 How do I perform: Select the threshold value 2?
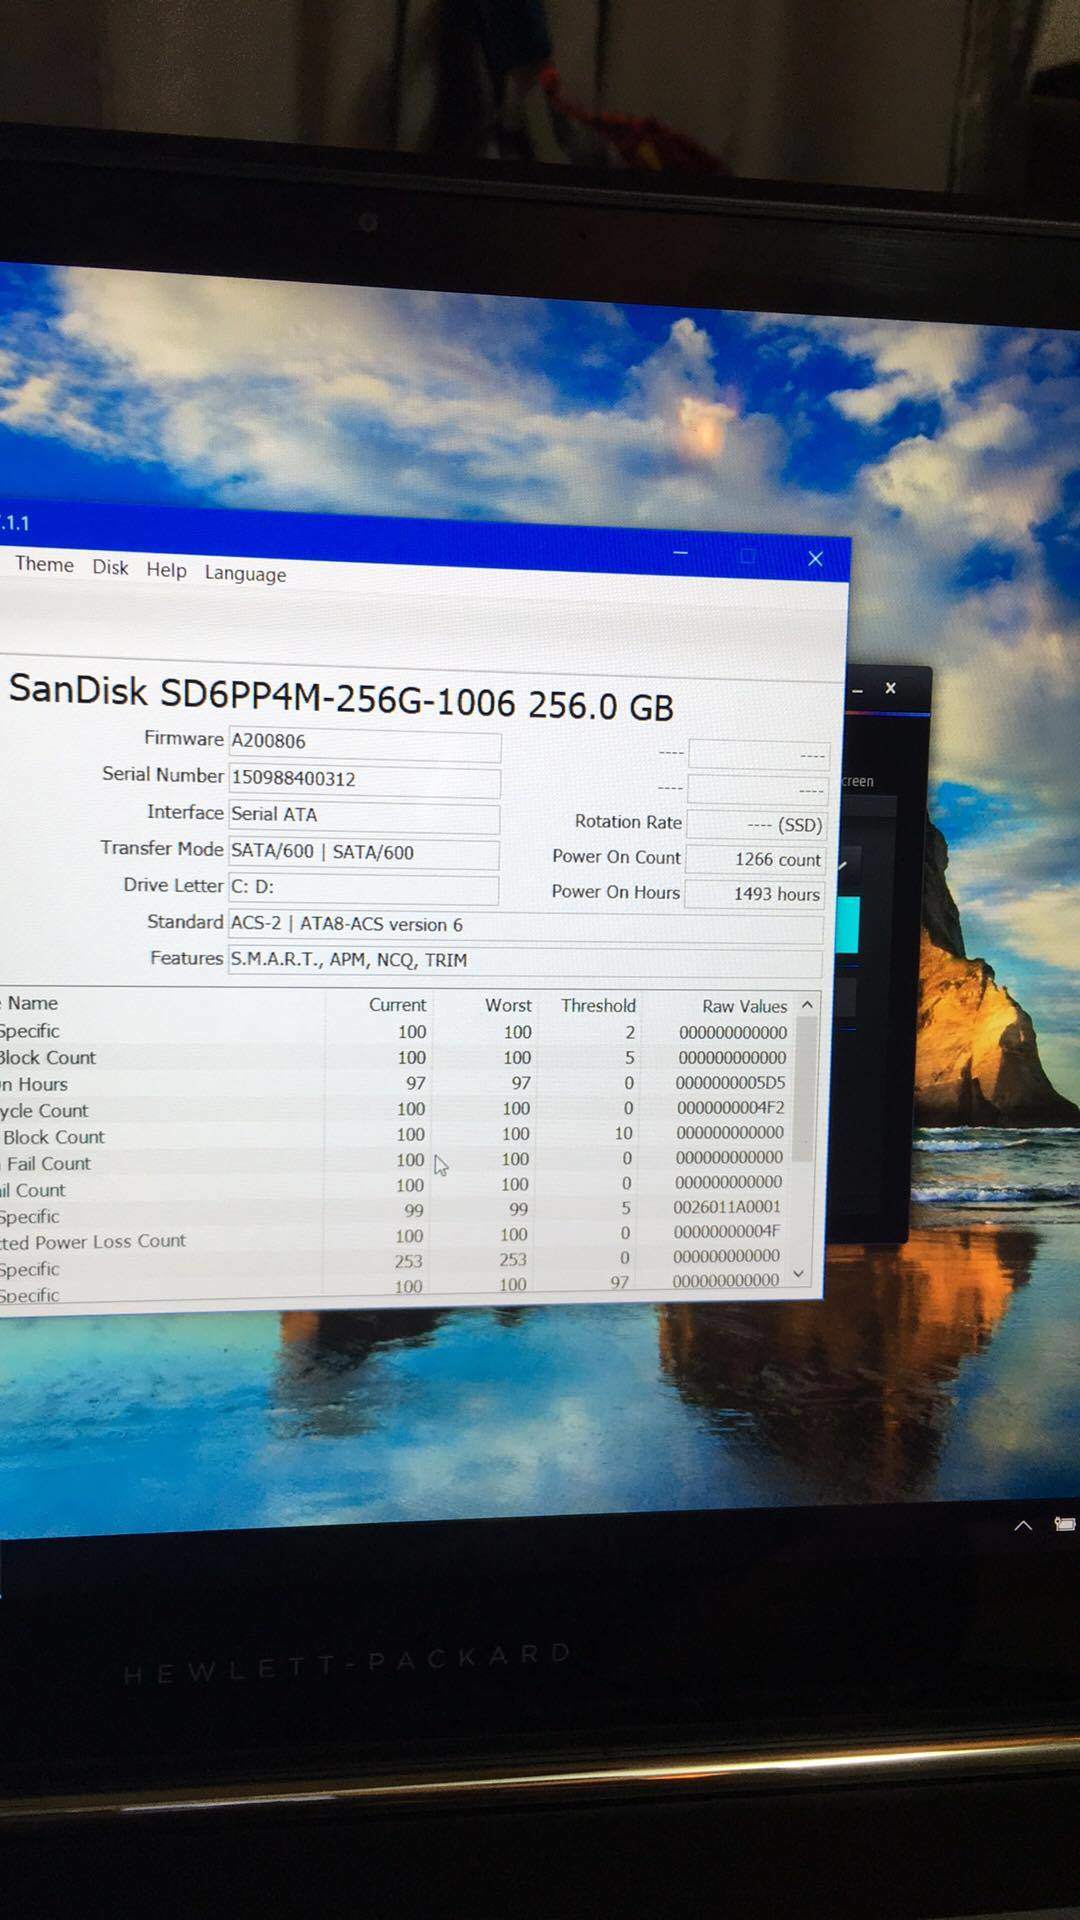pos(630,1032)
